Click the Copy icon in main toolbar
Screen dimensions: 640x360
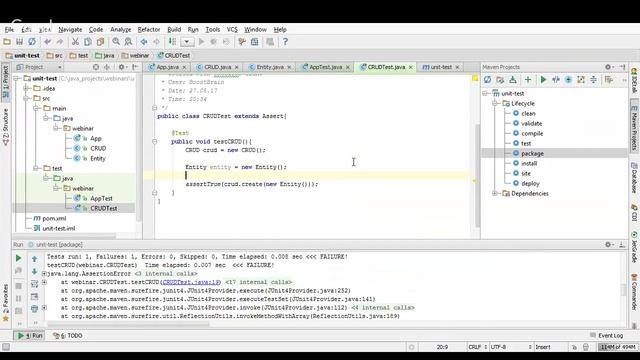pos(88,42)
